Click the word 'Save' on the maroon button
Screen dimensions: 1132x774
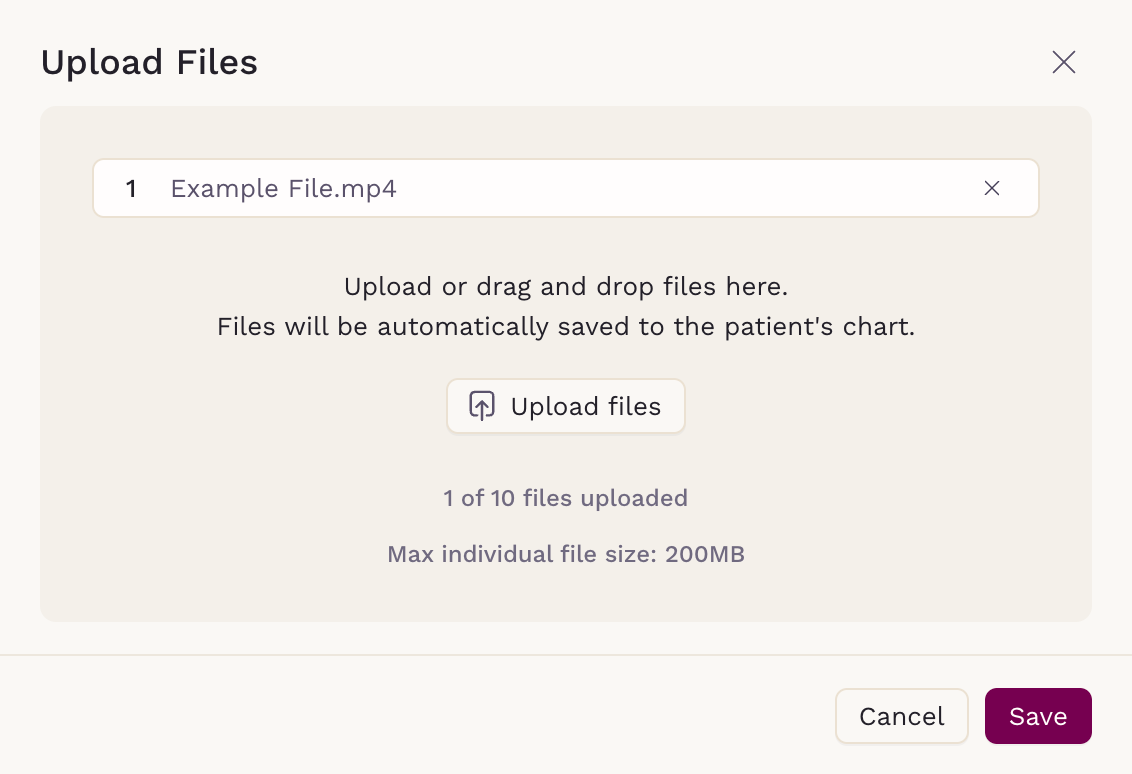1038,717
